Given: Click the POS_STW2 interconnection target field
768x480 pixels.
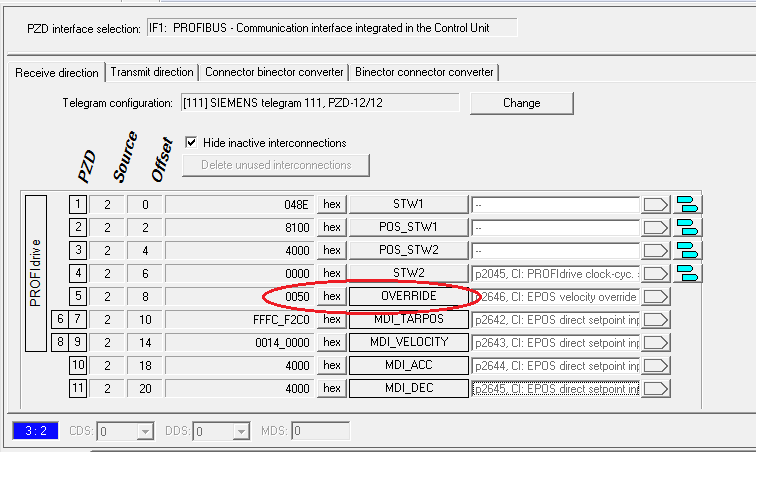Looking at the screenshot, I should coord(555,251).
